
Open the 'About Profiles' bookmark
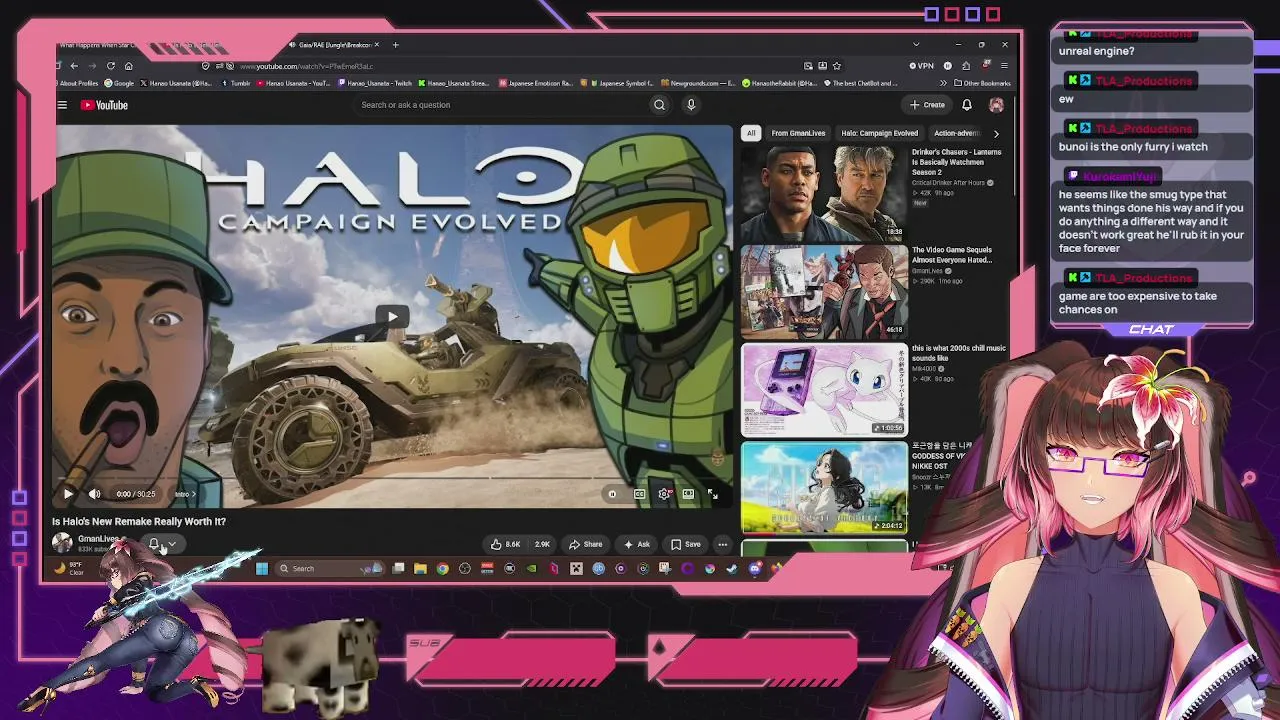click(x=76, y=84)
